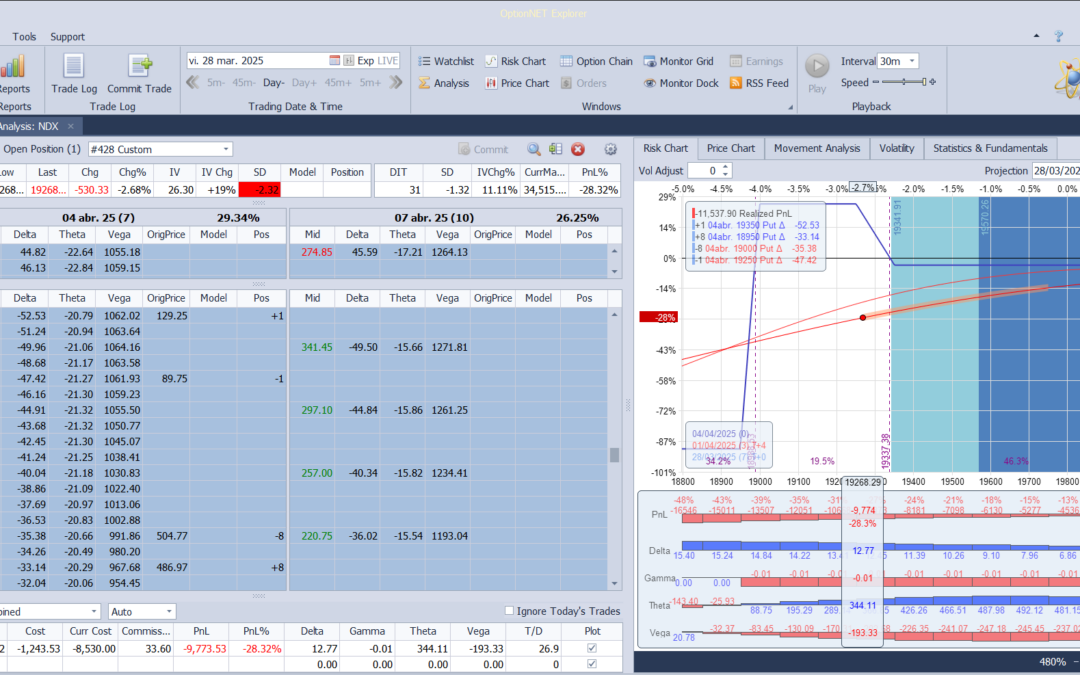Click the Projection date field
The width and height of the screenshot is (1080, 675).
point(1055,170)
